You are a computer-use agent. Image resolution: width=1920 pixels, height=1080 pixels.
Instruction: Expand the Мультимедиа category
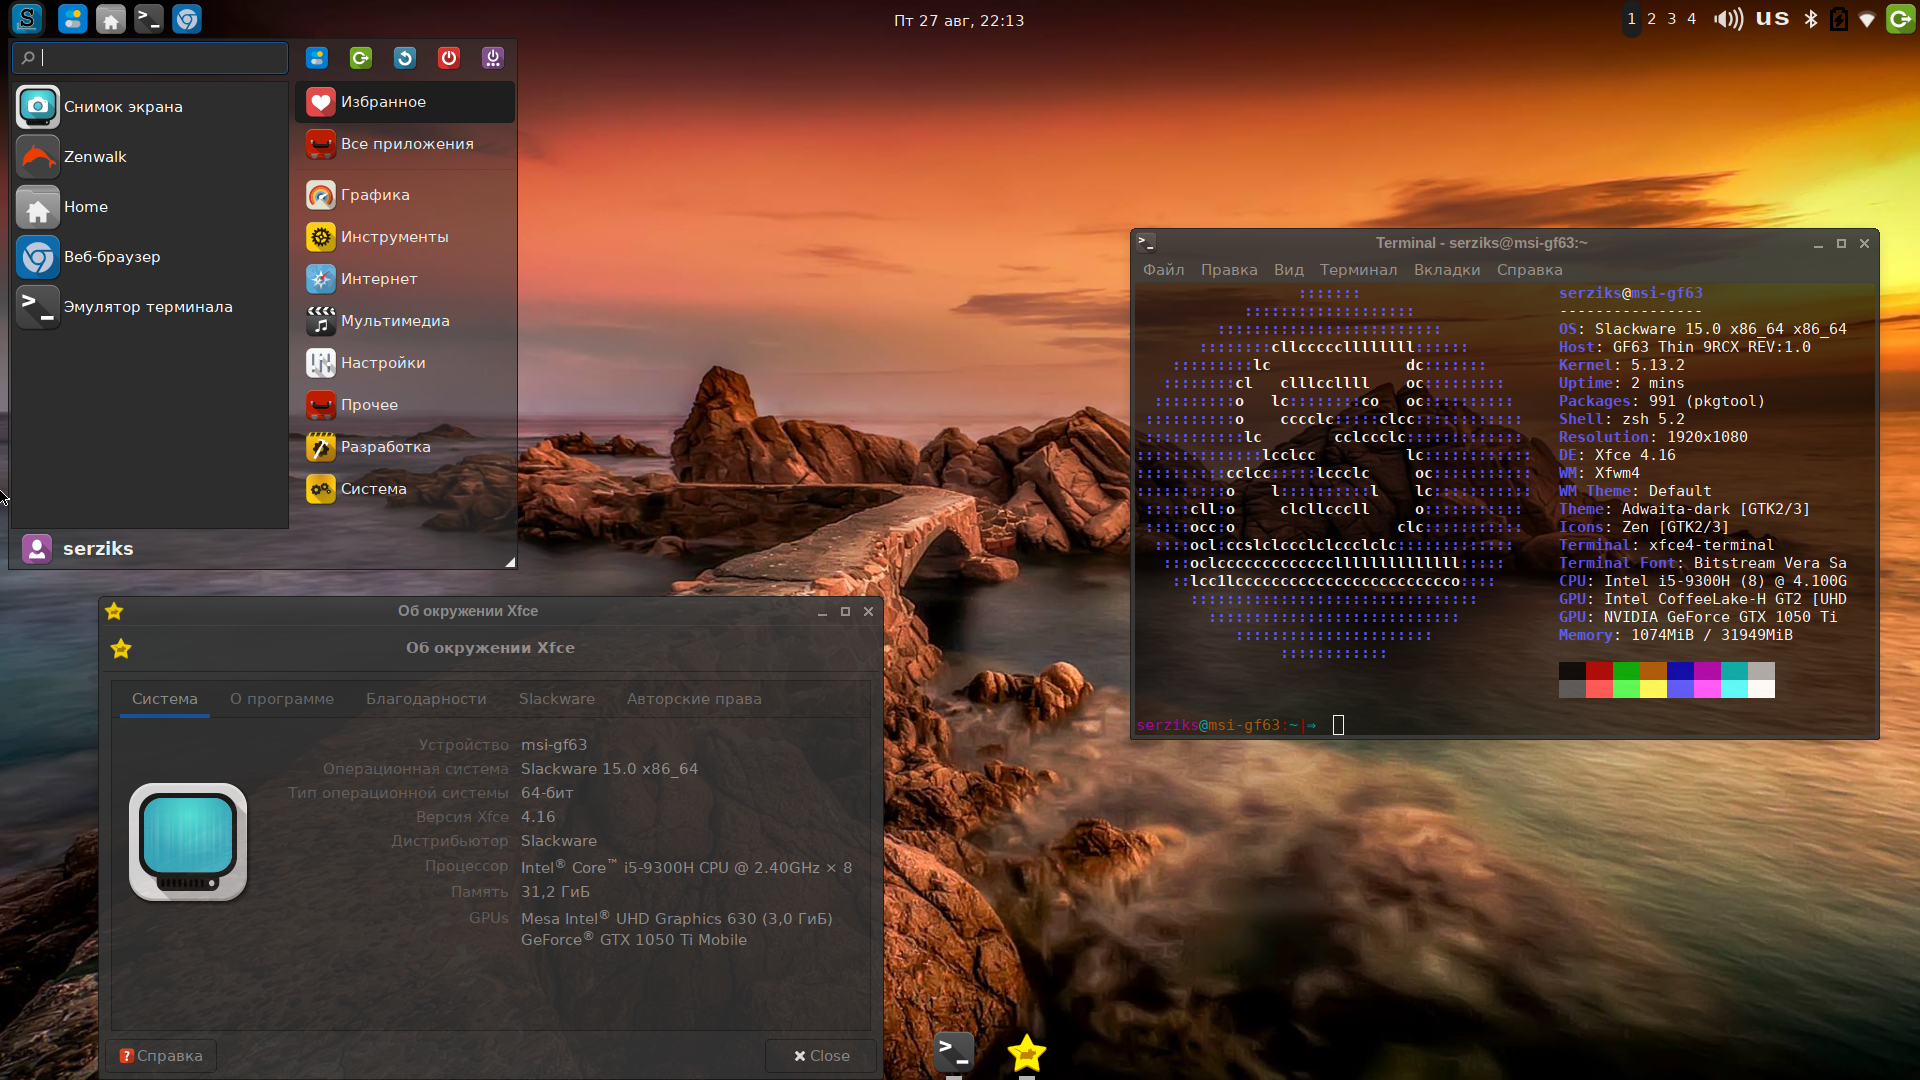point(394,321)
